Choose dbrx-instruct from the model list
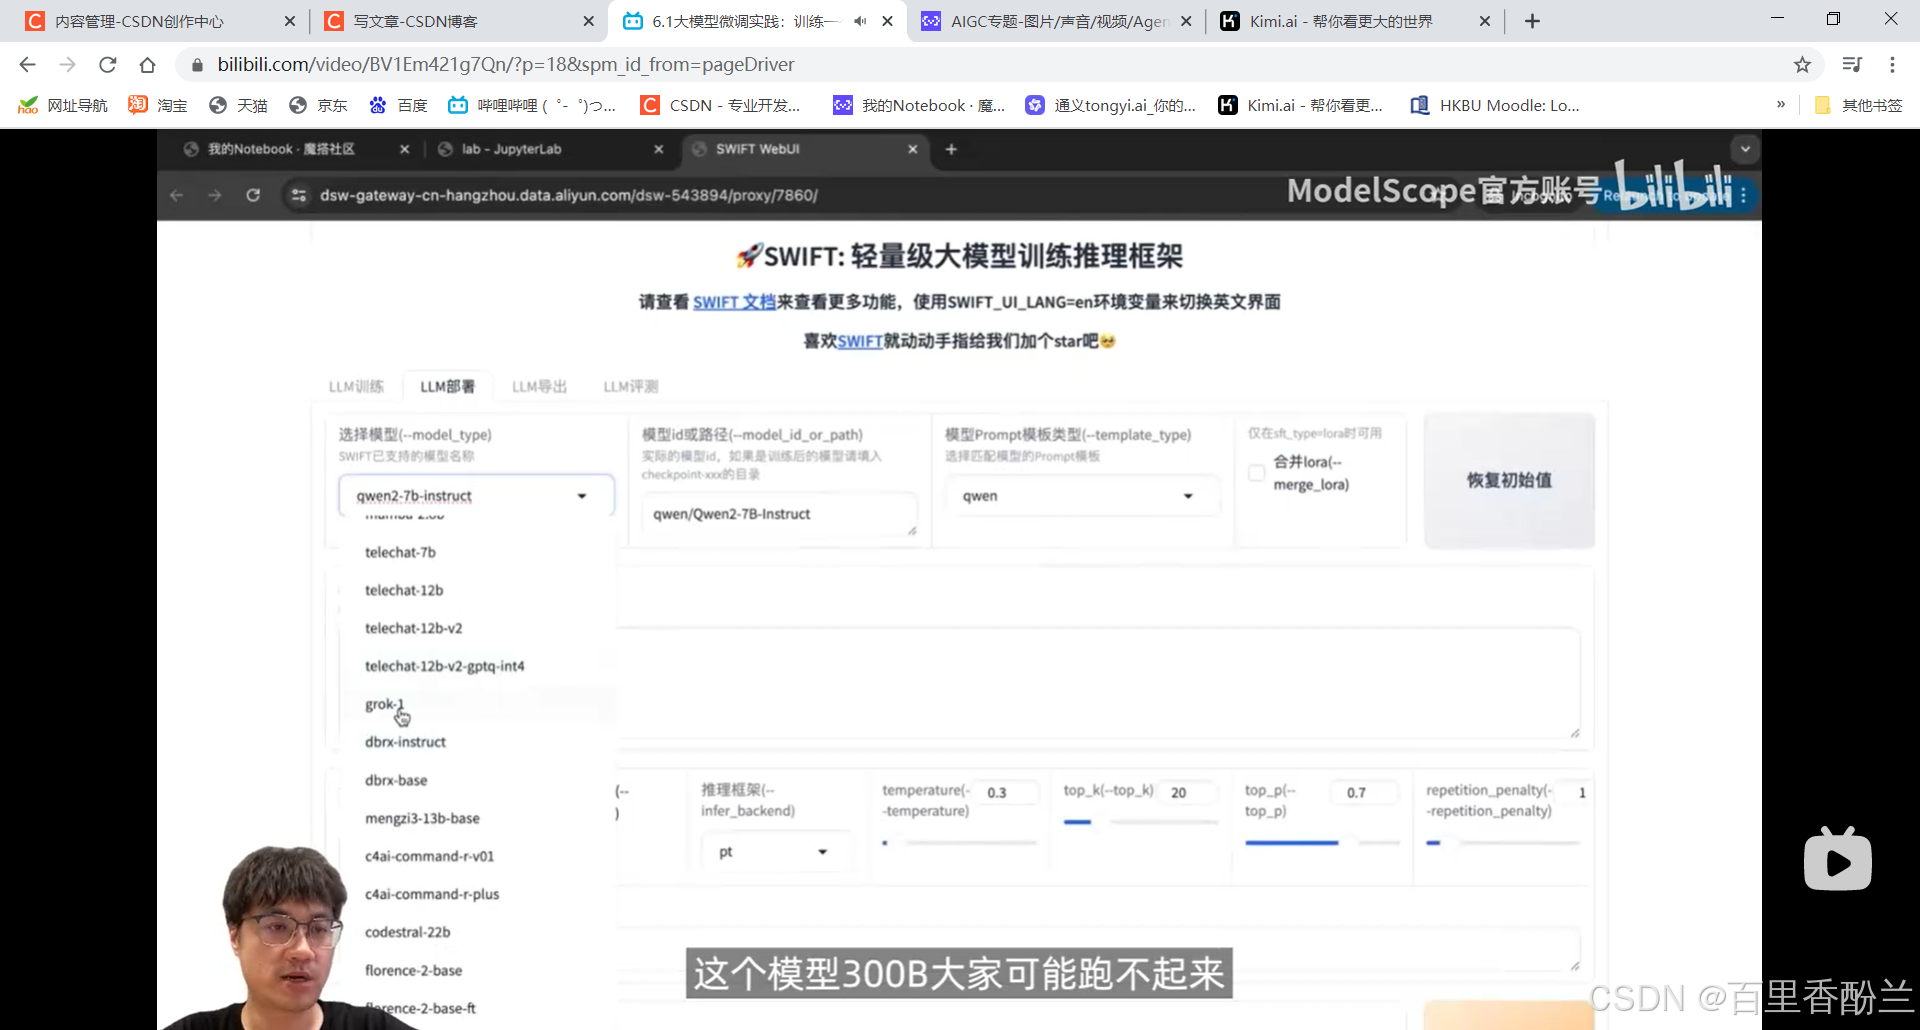This screenshot has width=1920, height=1030. pos(405,742)
